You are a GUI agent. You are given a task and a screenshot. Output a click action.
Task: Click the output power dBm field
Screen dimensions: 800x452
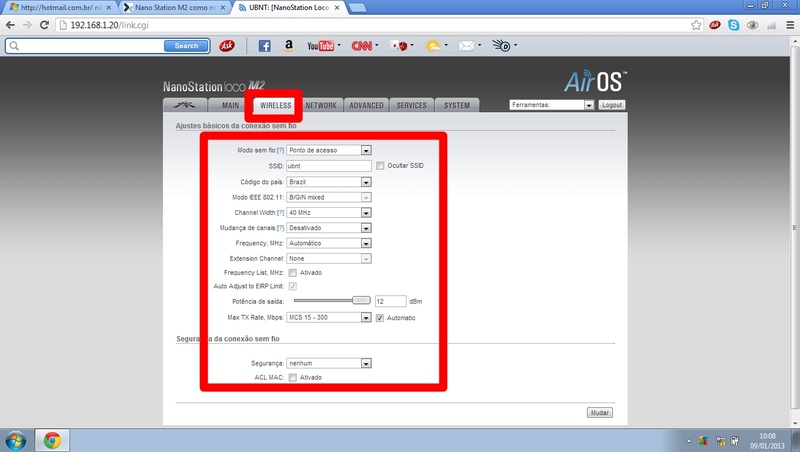point(390,301)
